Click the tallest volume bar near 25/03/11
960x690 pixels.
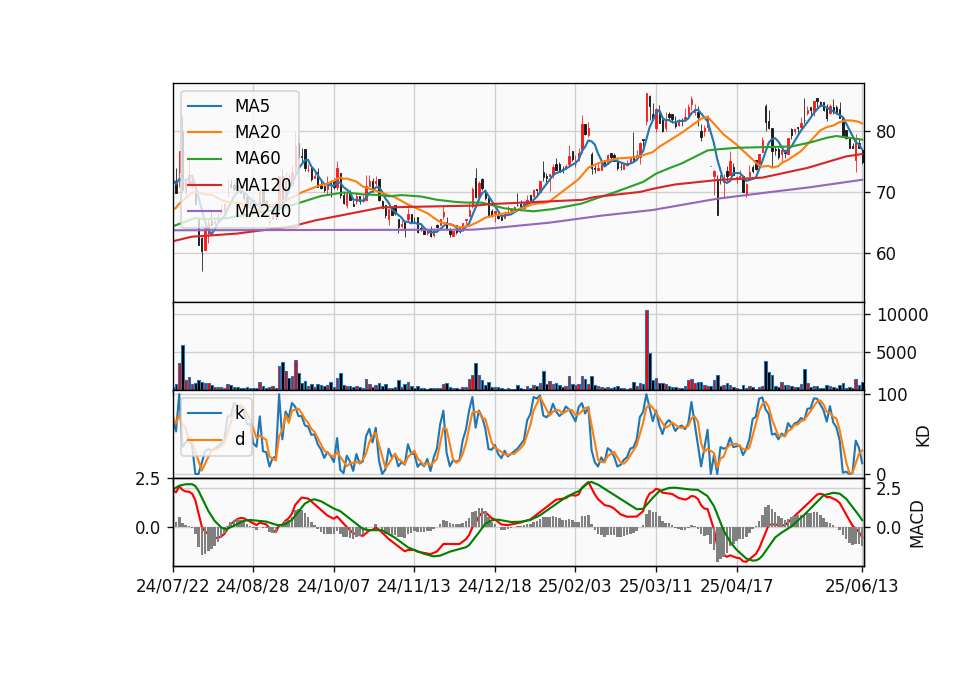647,350
